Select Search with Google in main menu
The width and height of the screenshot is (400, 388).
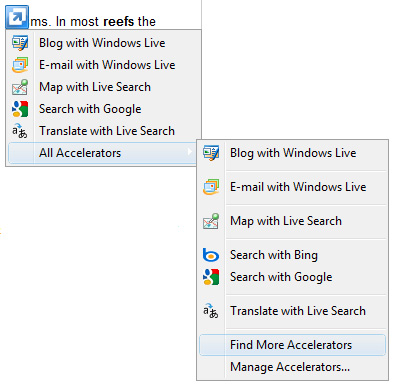pyautogui.click(x=104, y=109)
